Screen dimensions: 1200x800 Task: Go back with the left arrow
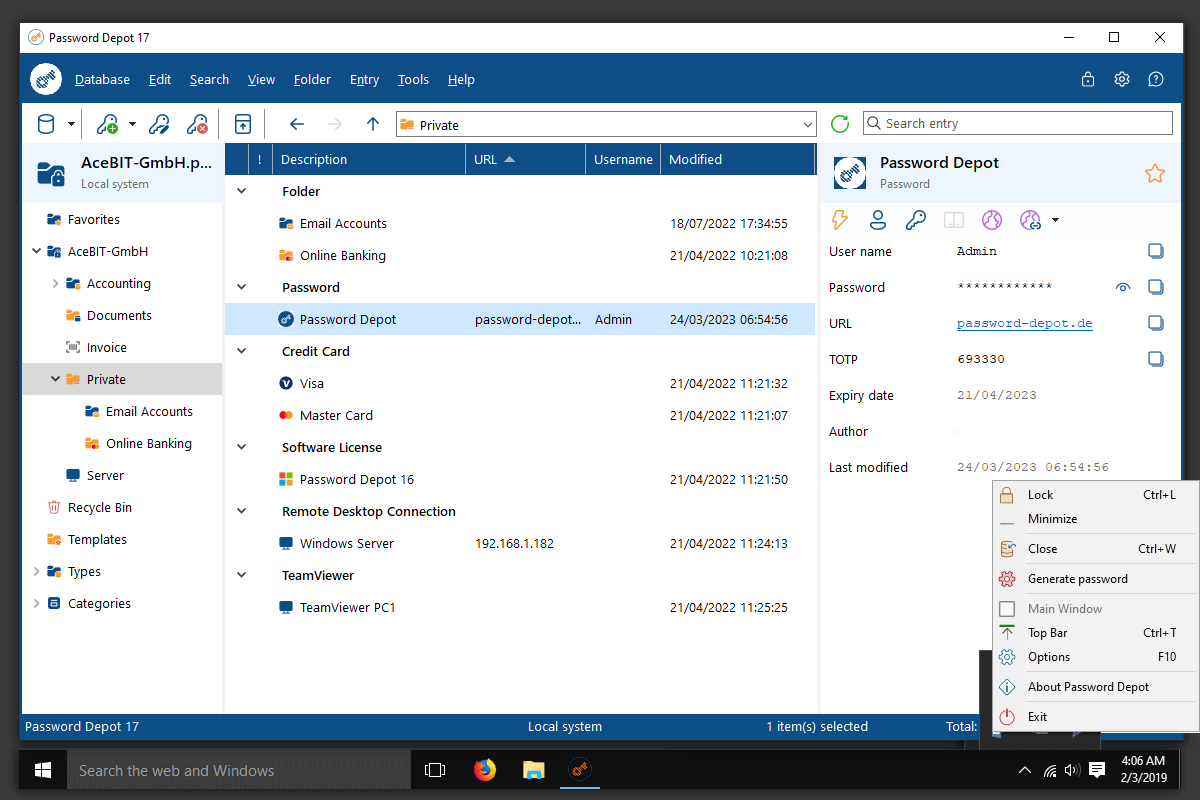point(296,125)
